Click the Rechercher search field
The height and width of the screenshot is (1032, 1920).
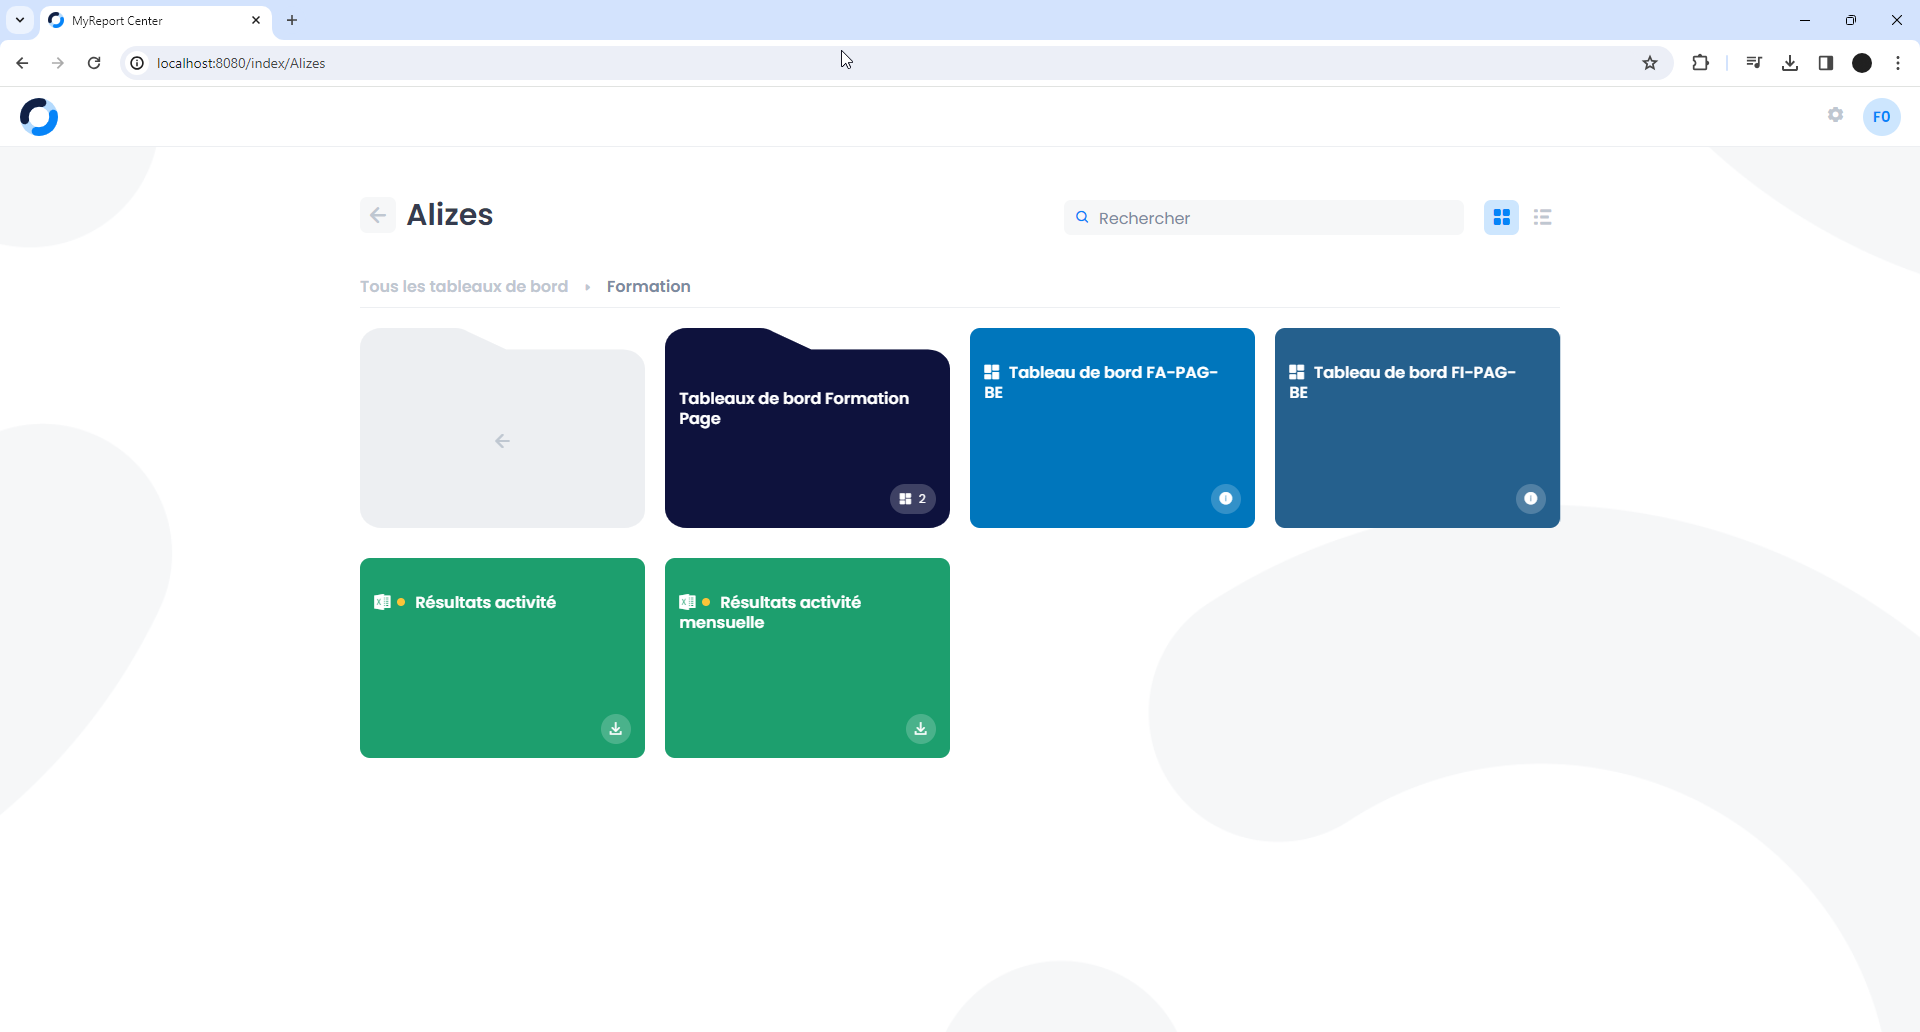[1275, 218]
